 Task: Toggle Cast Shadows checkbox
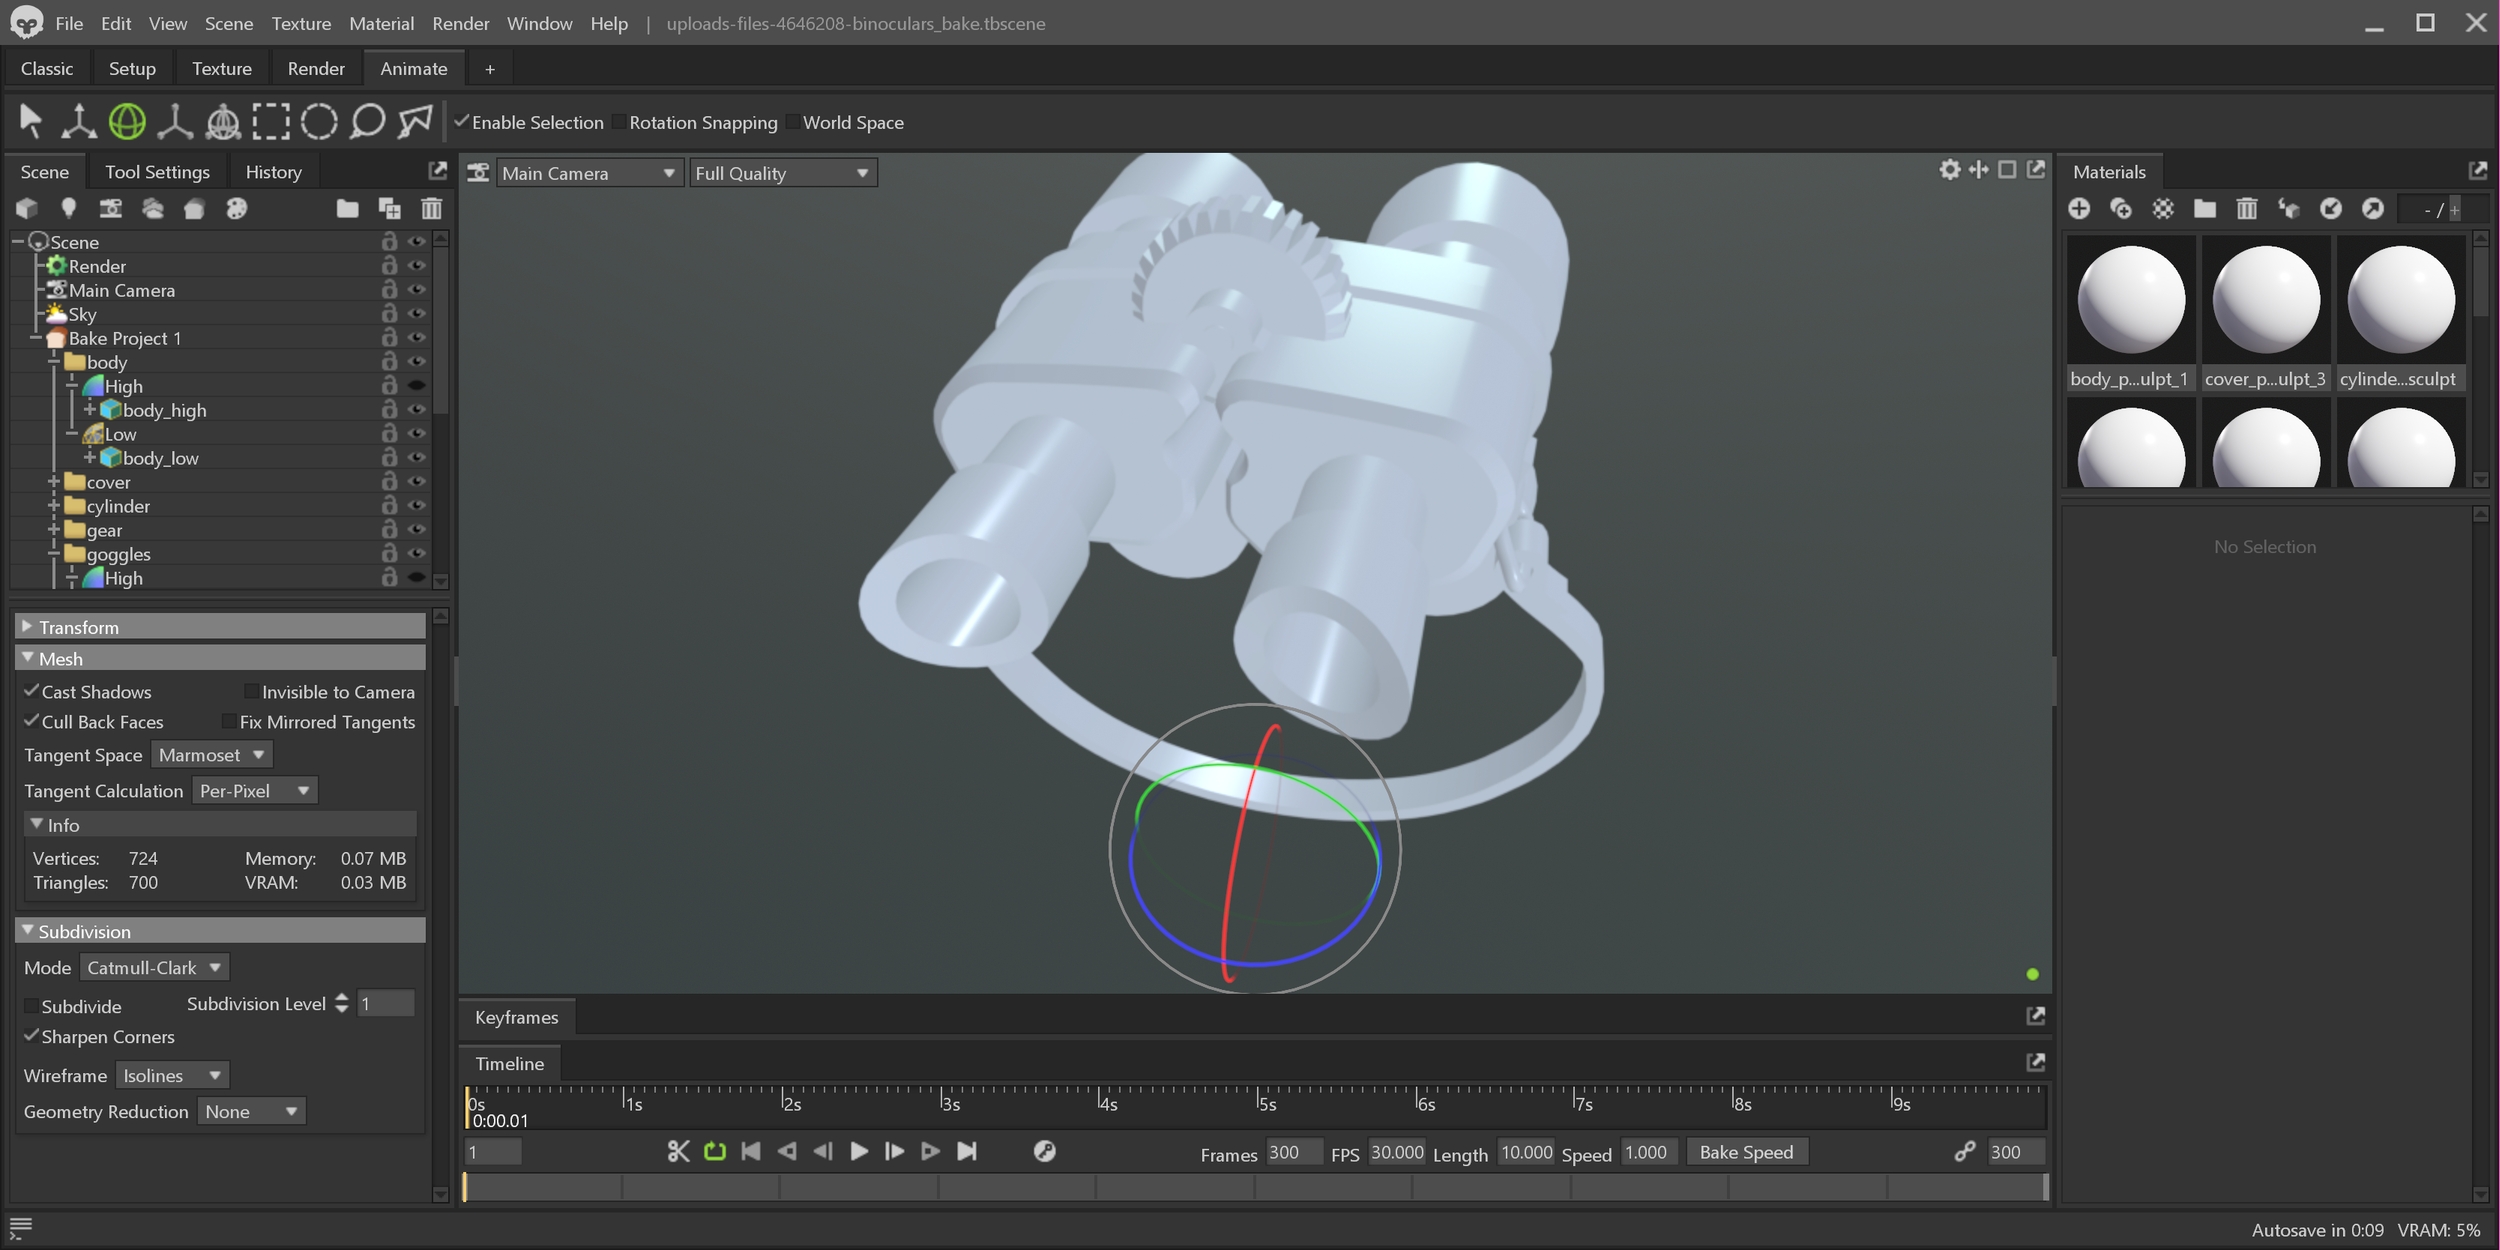(x=31, y=691)
